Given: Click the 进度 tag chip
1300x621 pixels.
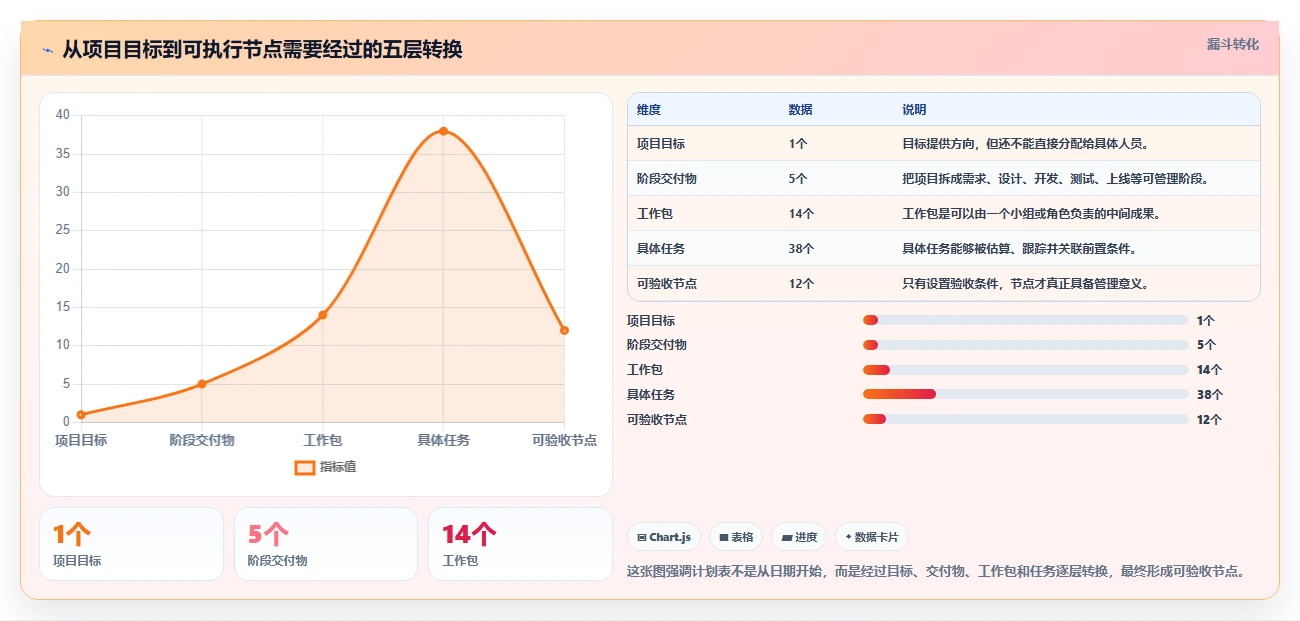Looking at the screenshot, I should [x=798, y=537].
